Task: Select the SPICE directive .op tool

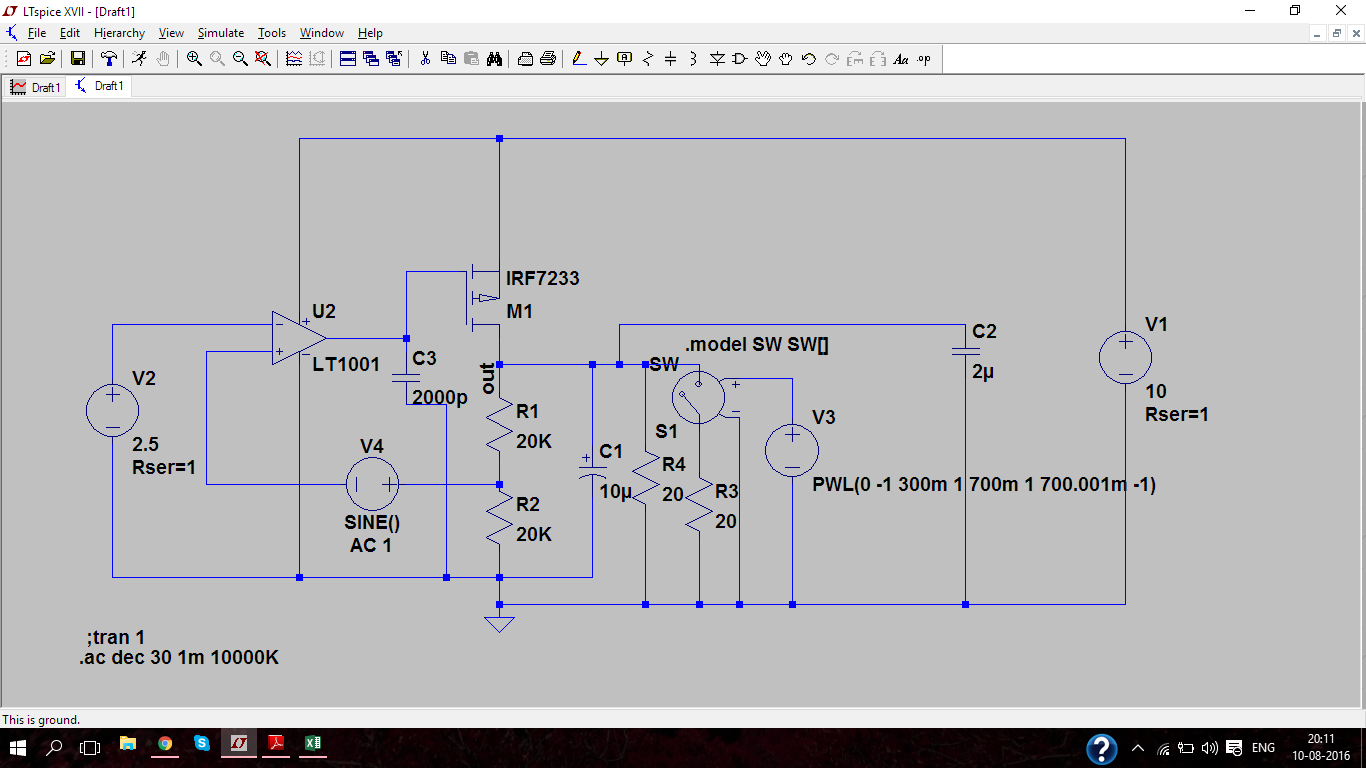Action: click(x=924, y=59)
